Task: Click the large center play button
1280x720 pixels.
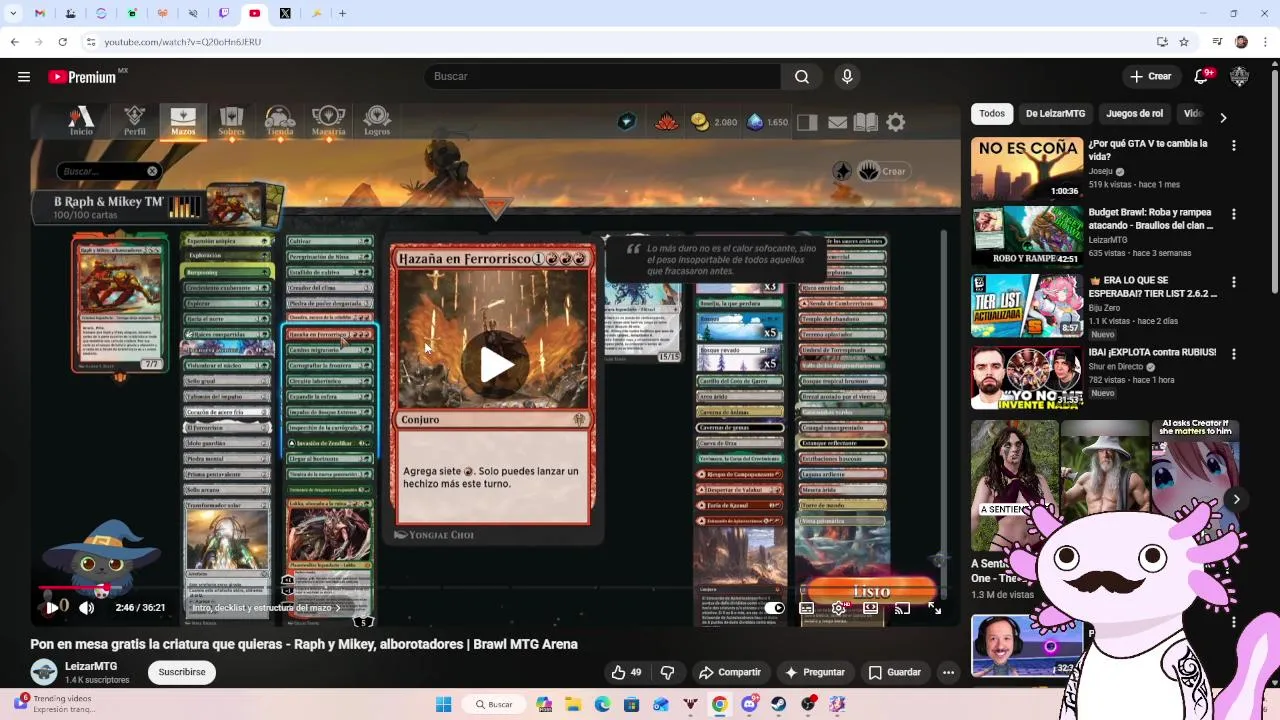Action: (496, 364)
